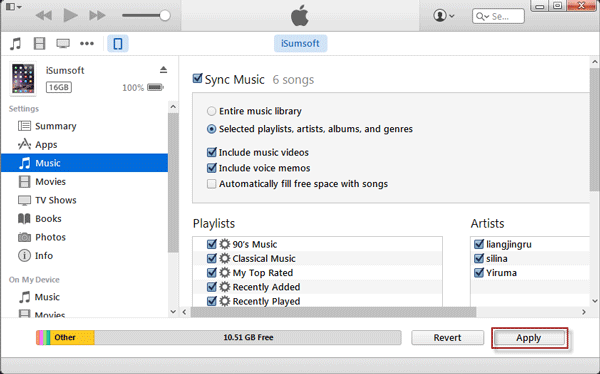
Task: Click the Revert button
Action: pos(447,338)
